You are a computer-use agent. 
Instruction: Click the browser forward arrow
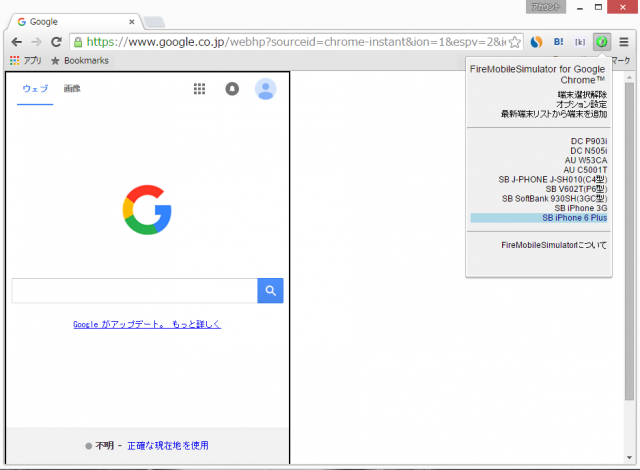click(37, 42)
